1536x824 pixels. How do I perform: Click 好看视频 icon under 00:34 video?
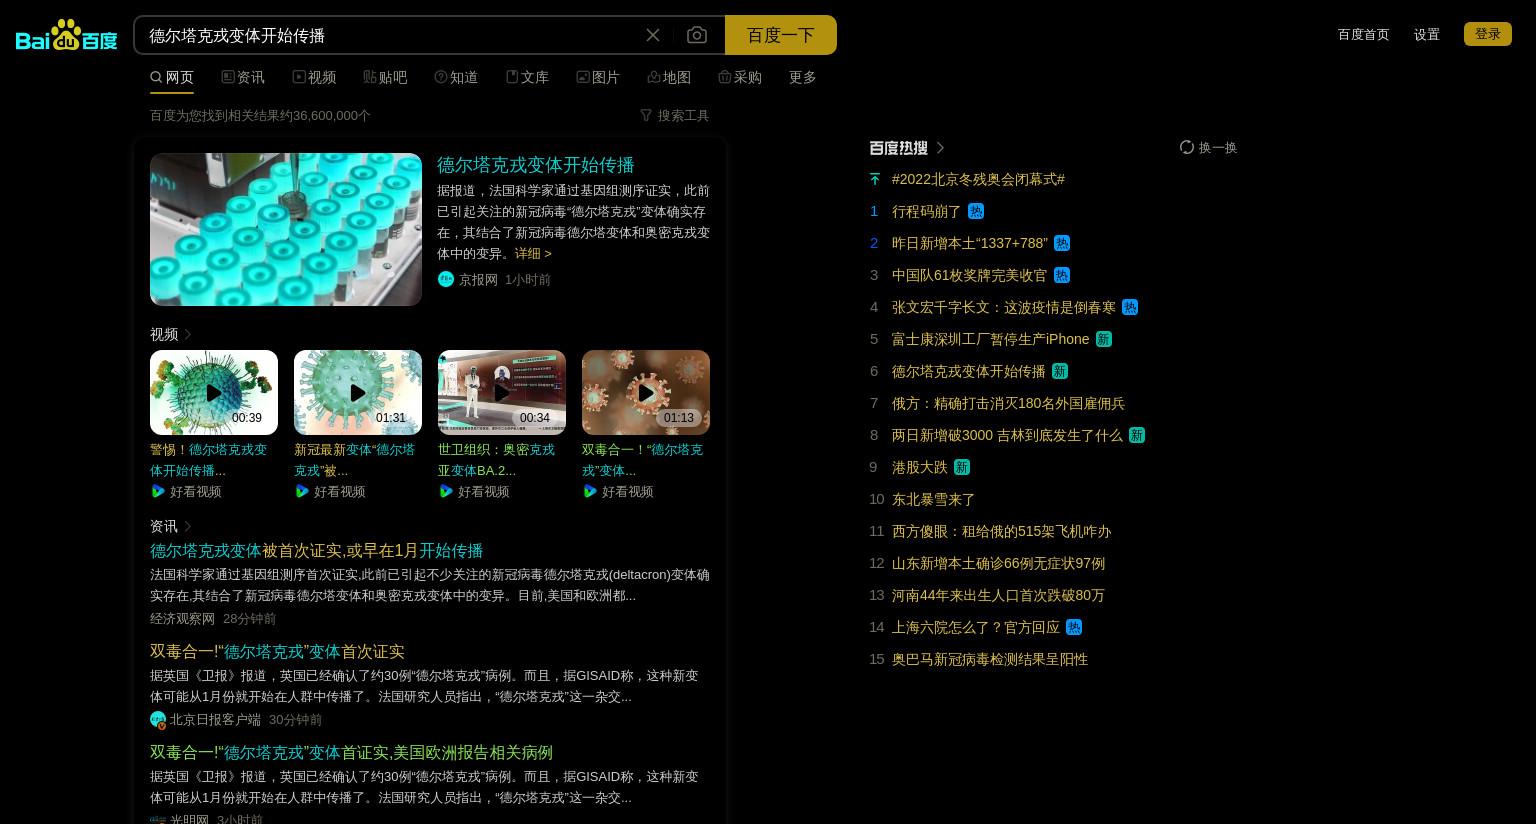pyautogui.click(x=446, y=491)
